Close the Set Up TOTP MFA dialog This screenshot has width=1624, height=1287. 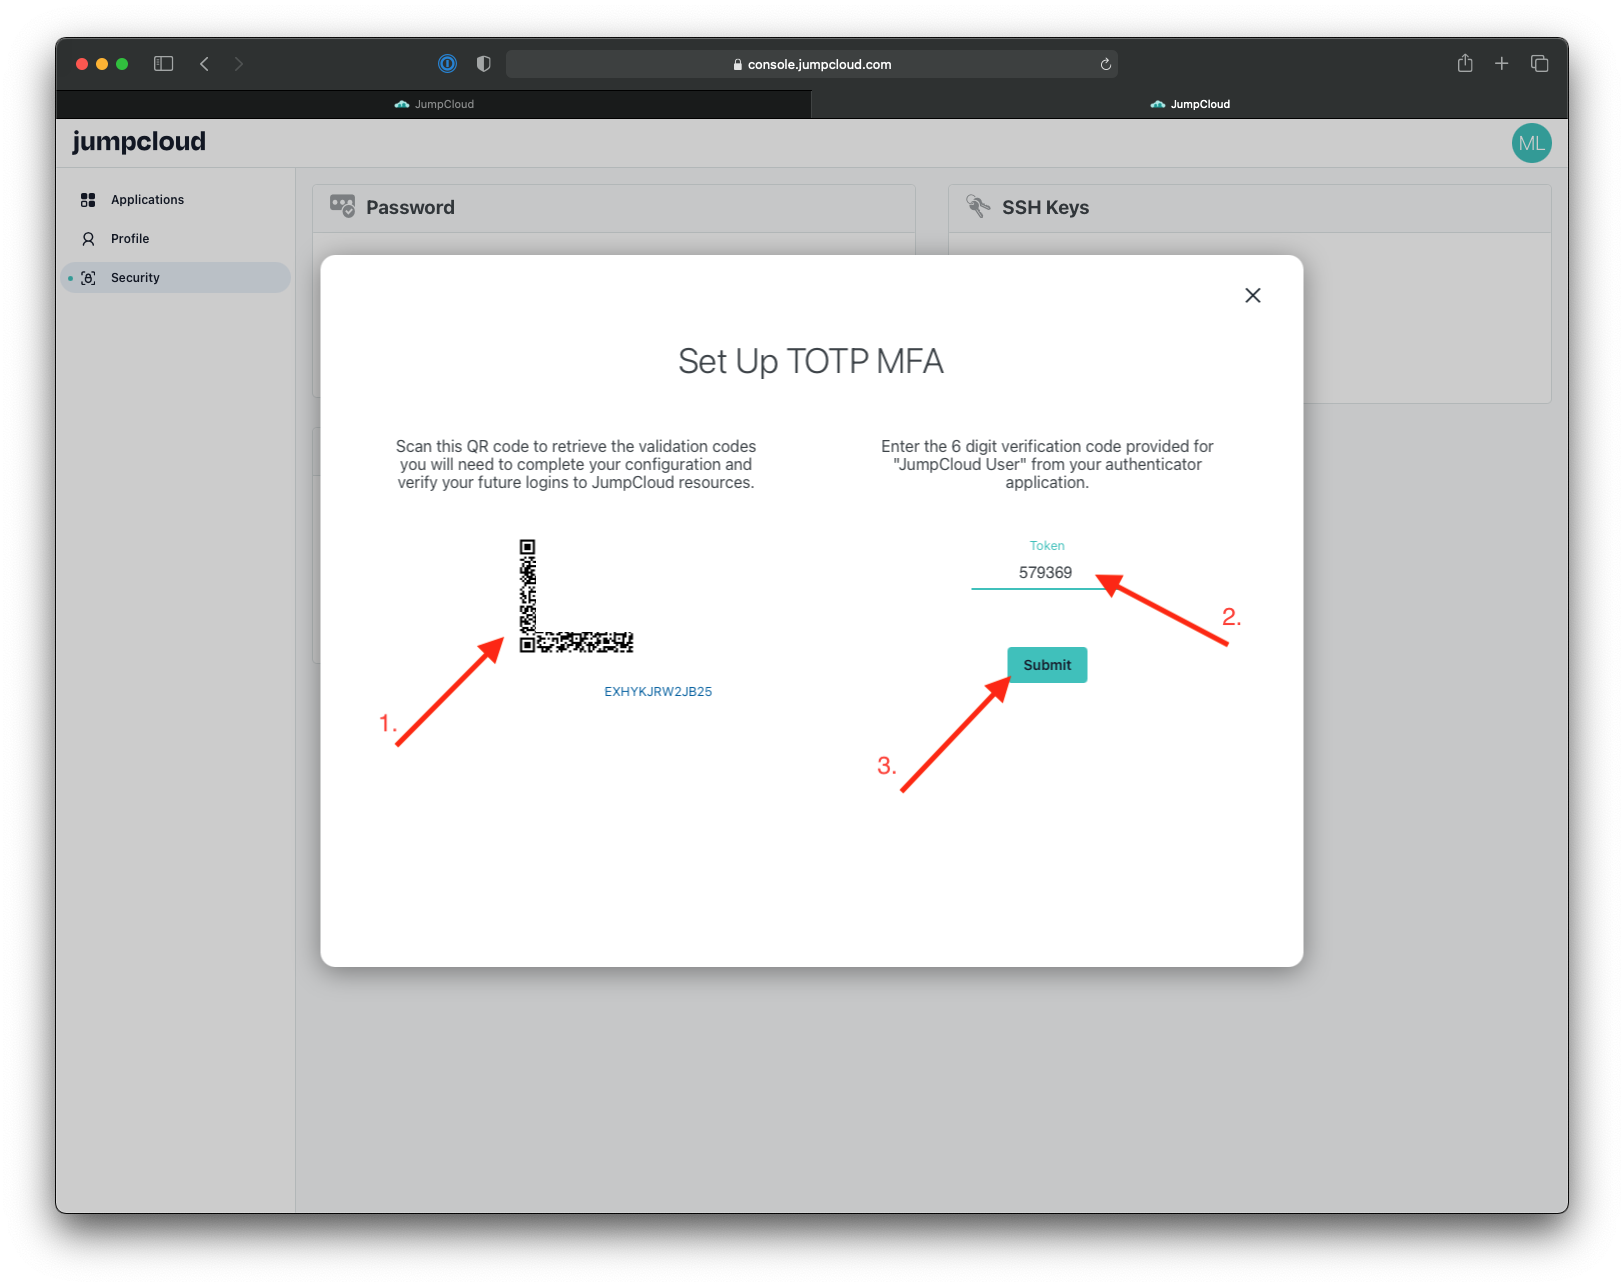click(x=1253, y=295)
